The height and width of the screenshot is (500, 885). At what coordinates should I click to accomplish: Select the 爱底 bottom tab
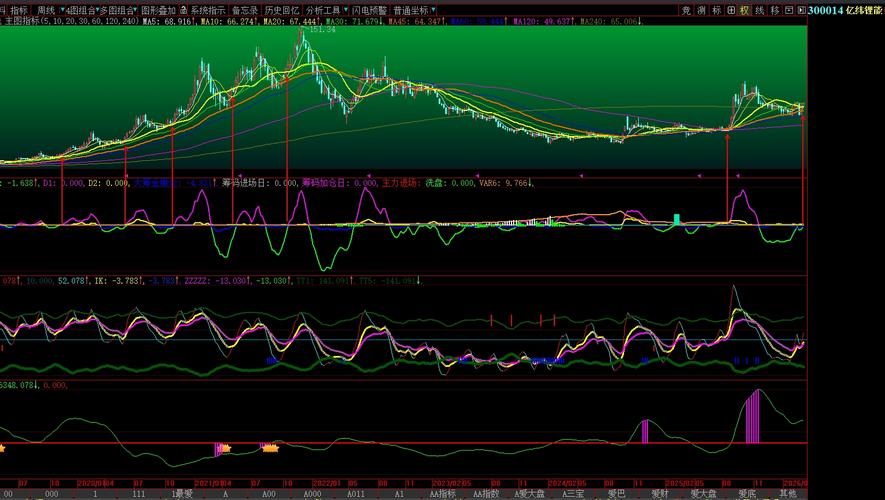pos(747,494)
